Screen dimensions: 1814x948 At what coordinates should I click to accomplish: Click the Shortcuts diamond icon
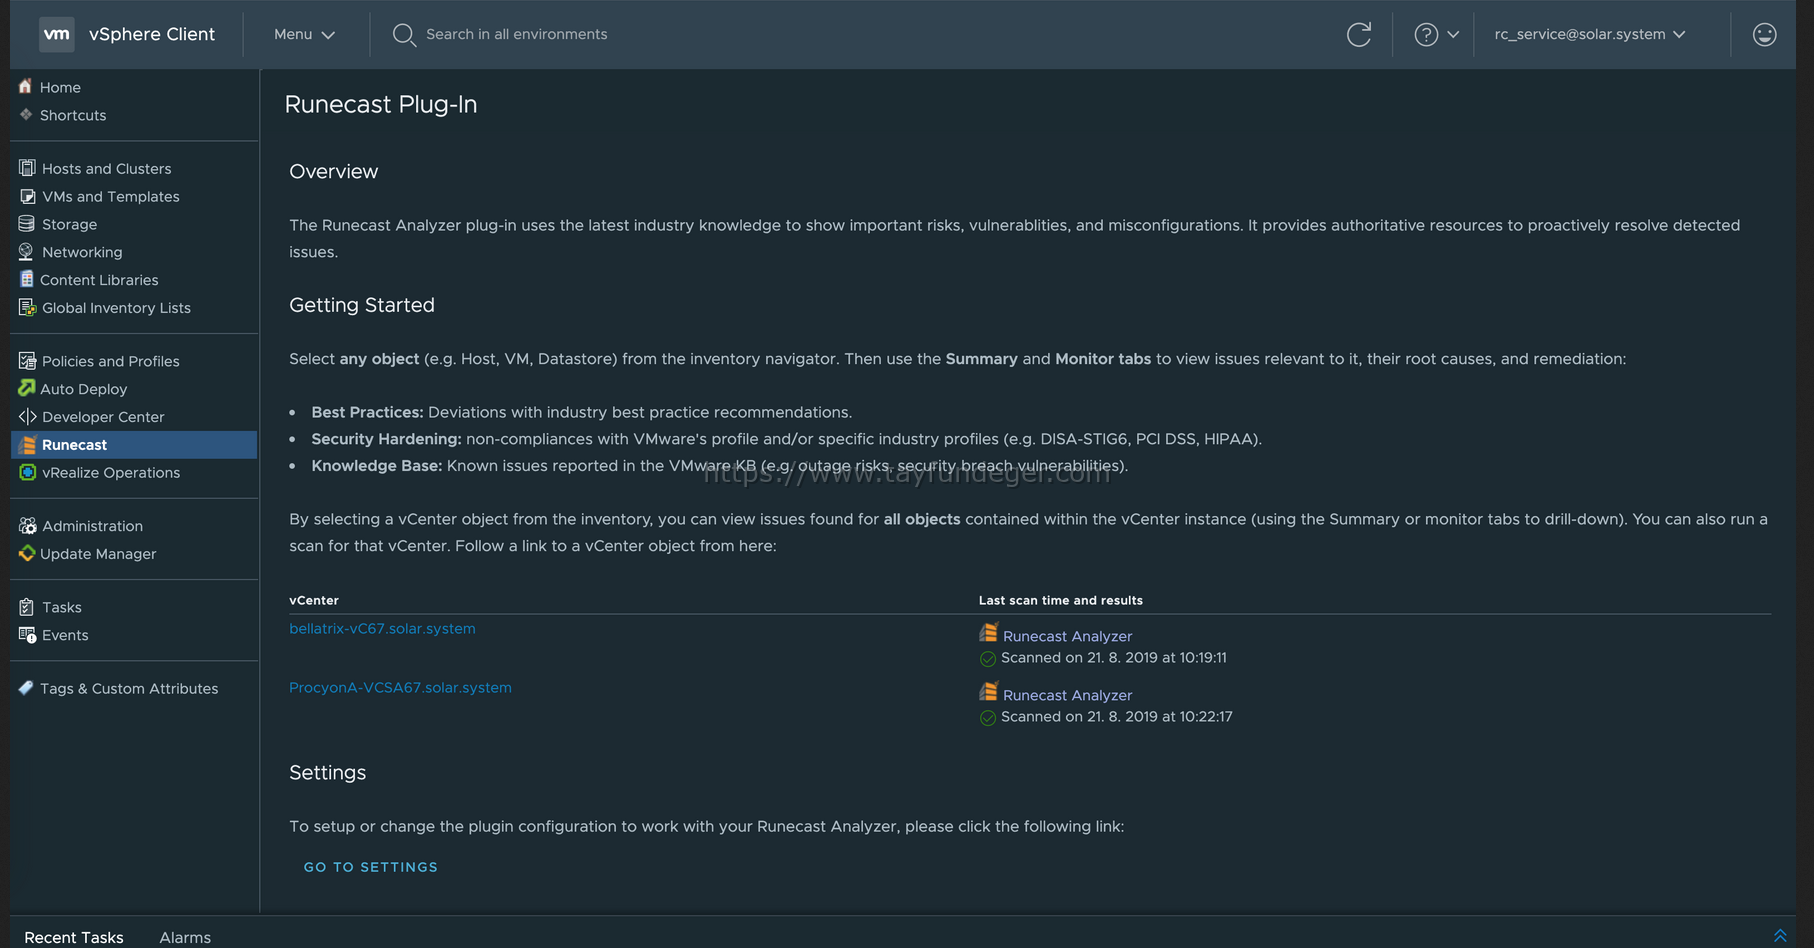[26, 115]
